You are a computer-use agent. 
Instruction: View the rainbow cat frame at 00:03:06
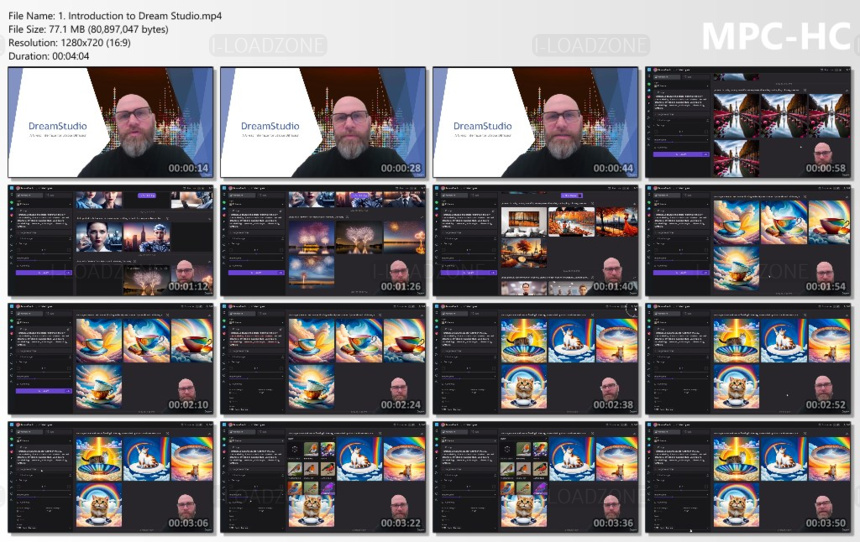coord(111,477)
